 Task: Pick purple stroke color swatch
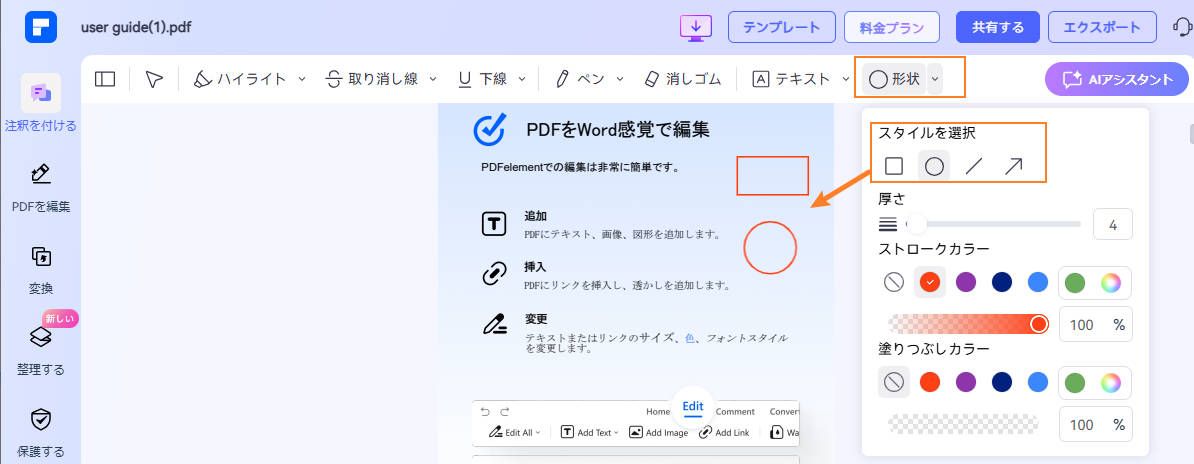pyautogui.click(x=966, y=282)
